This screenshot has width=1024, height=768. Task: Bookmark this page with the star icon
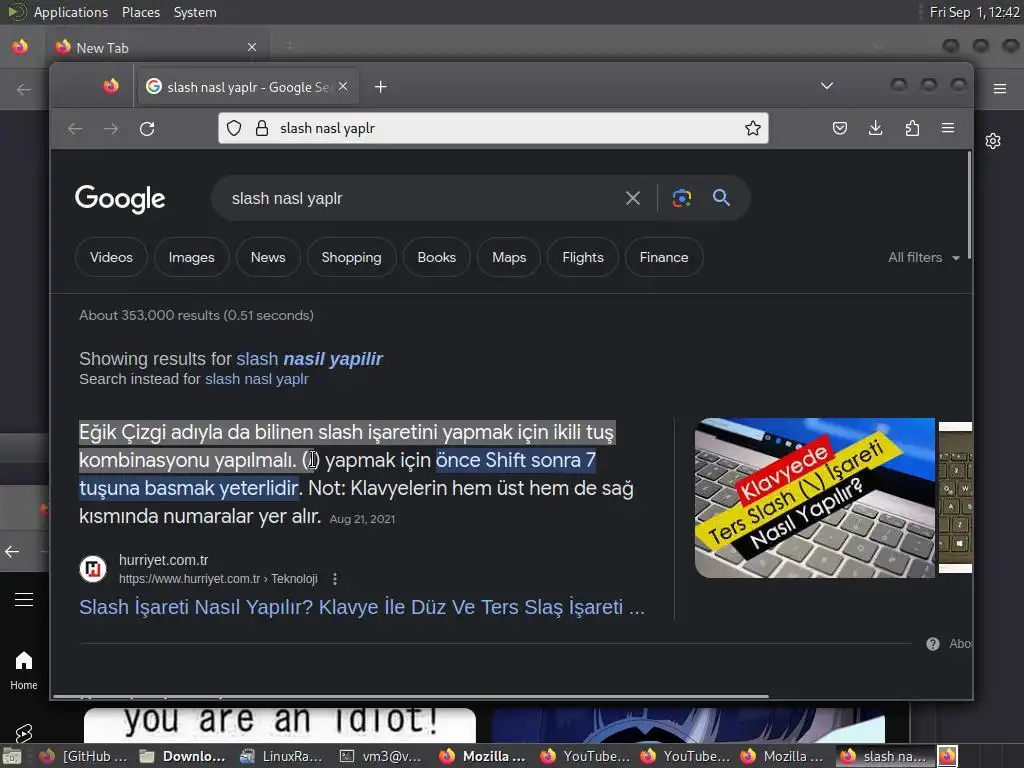(752, 128)
